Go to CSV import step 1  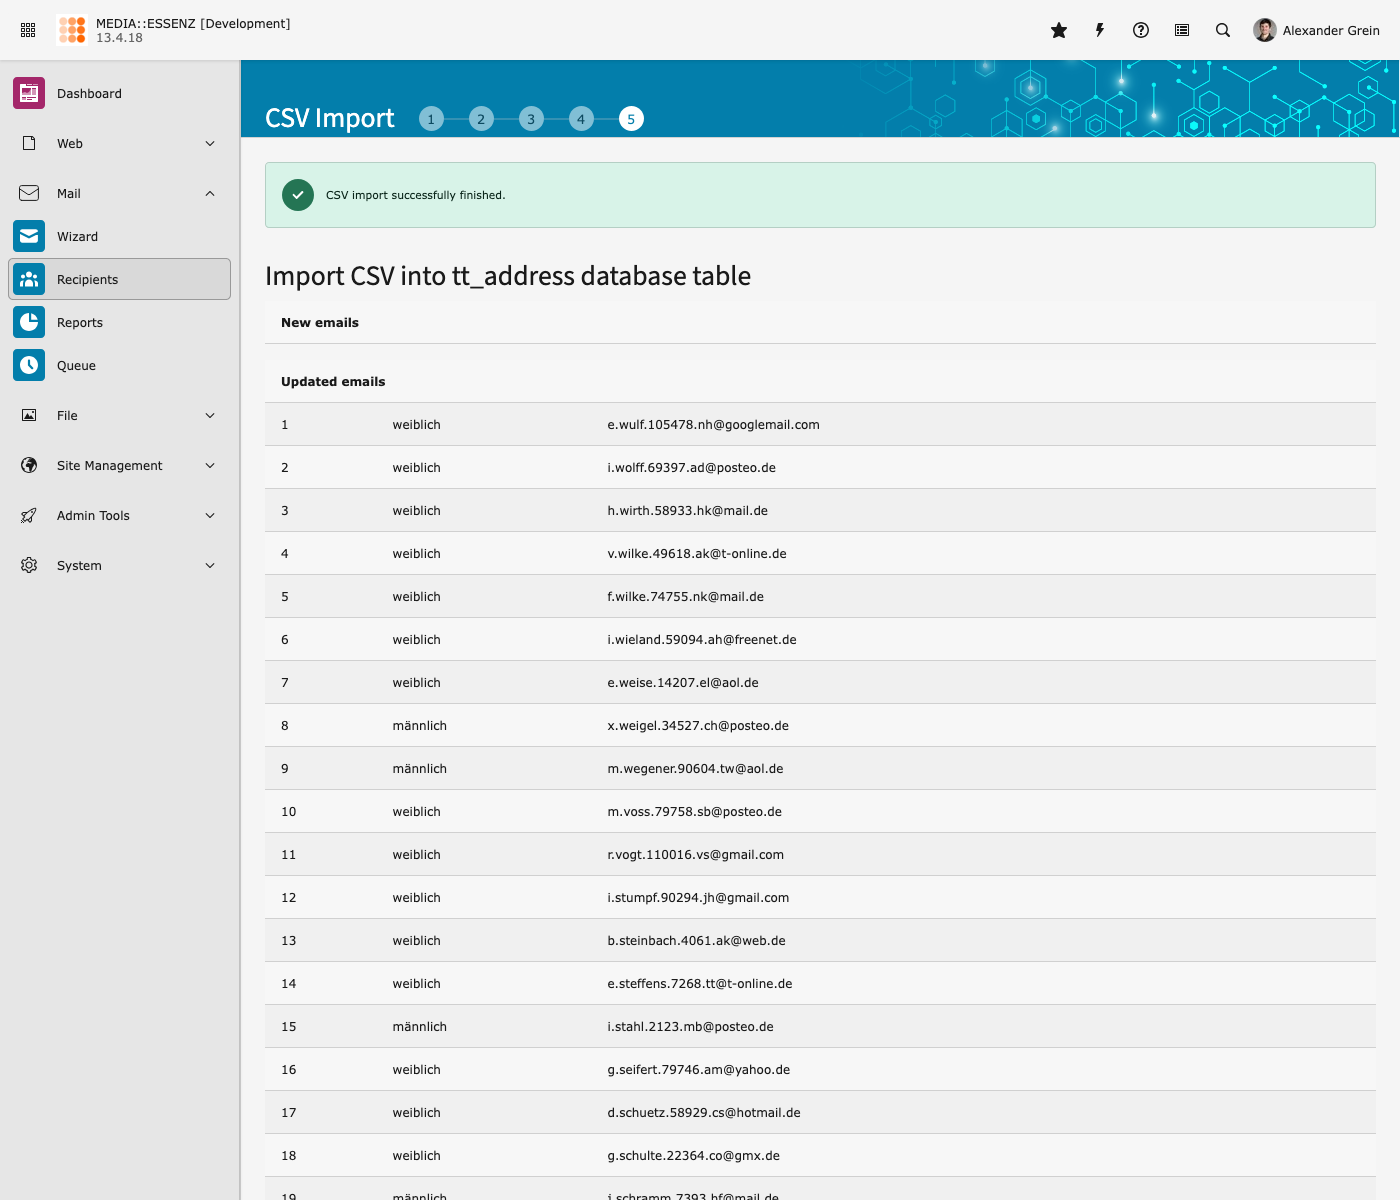pyautogui.click(x=431, y=119)
